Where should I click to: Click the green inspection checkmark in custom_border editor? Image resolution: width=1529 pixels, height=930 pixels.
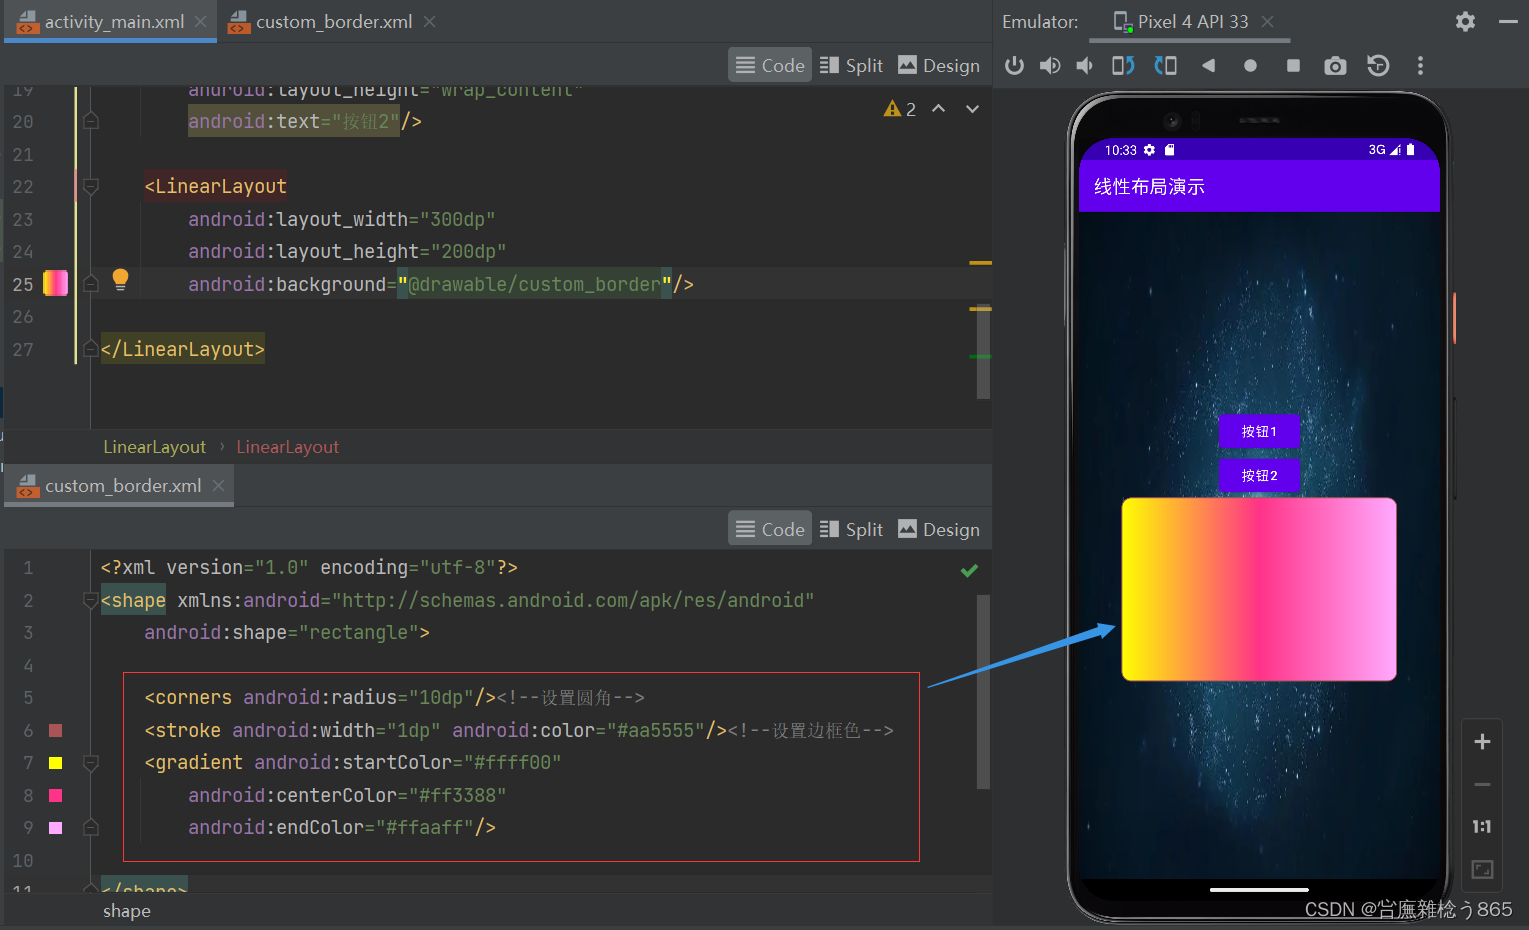tap(969, 571)
